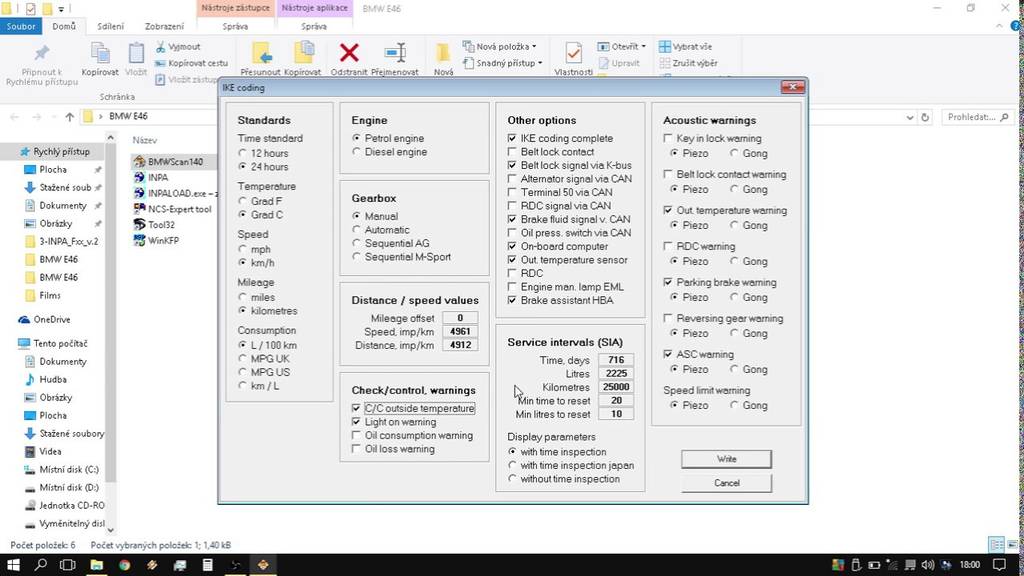The height and width of the screenshot is (576, 1024).
Task: Click the Odstranit red X icon
Action: (x=349, y=52)
